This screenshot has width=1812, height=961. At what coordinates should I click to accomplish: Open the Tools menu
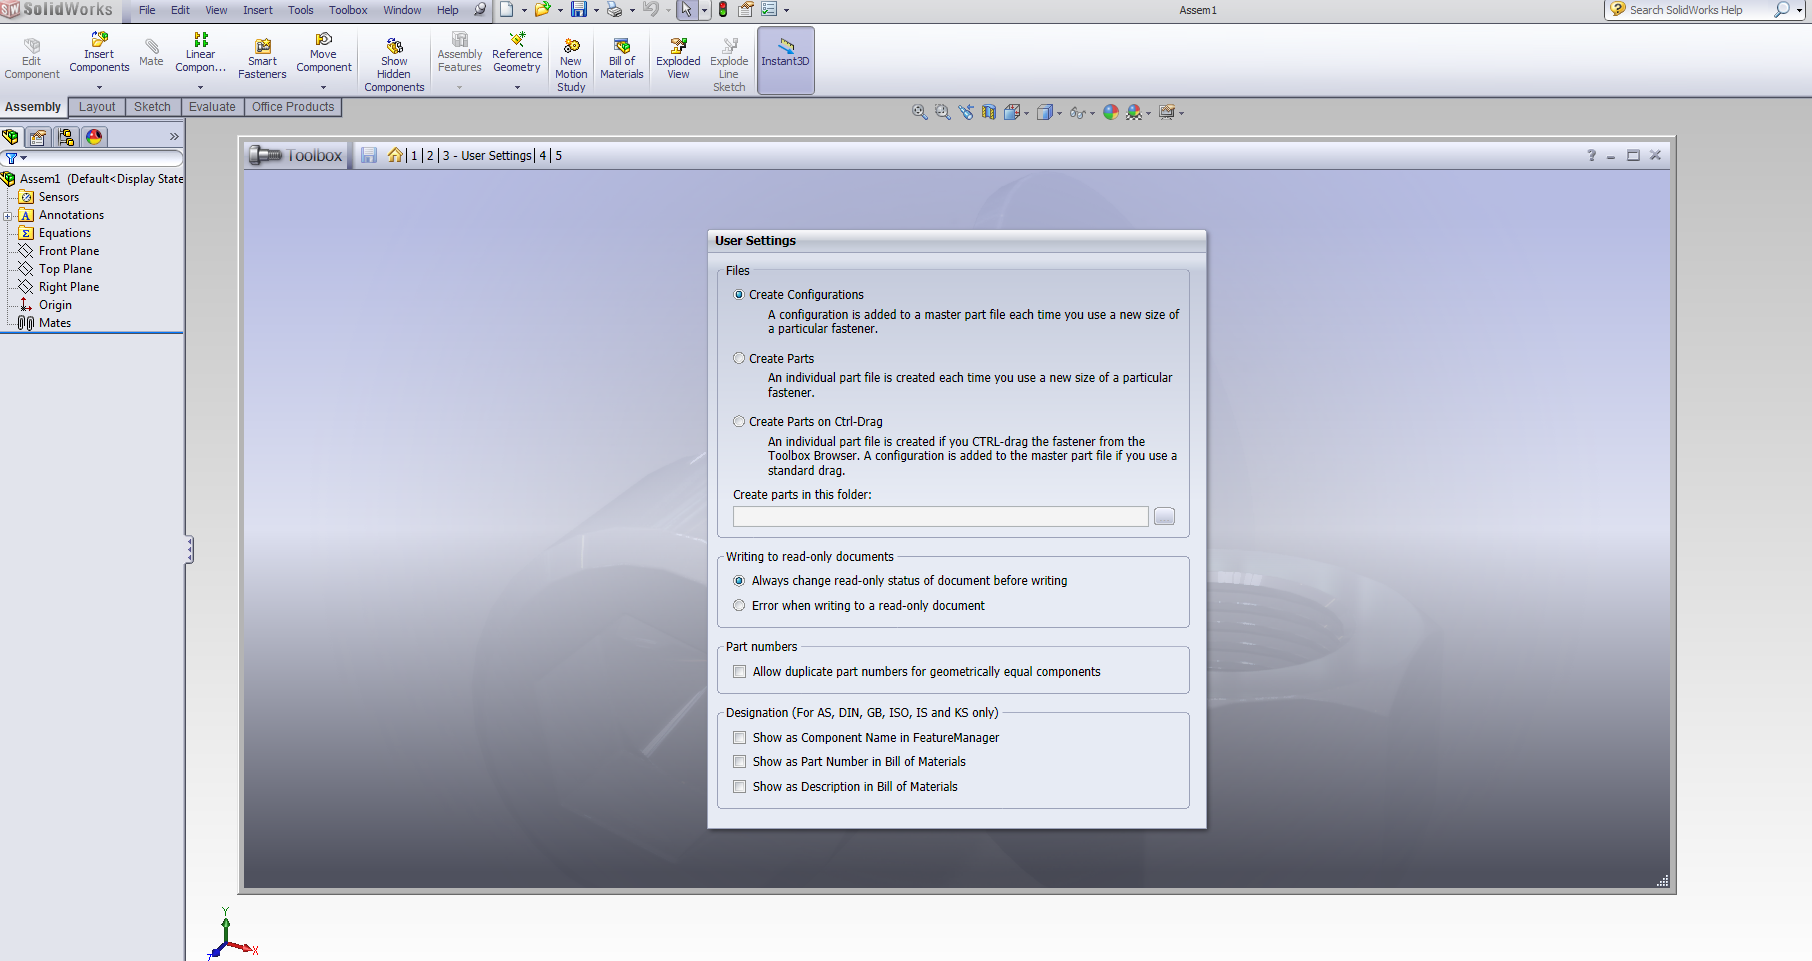(x=300, y=10)
